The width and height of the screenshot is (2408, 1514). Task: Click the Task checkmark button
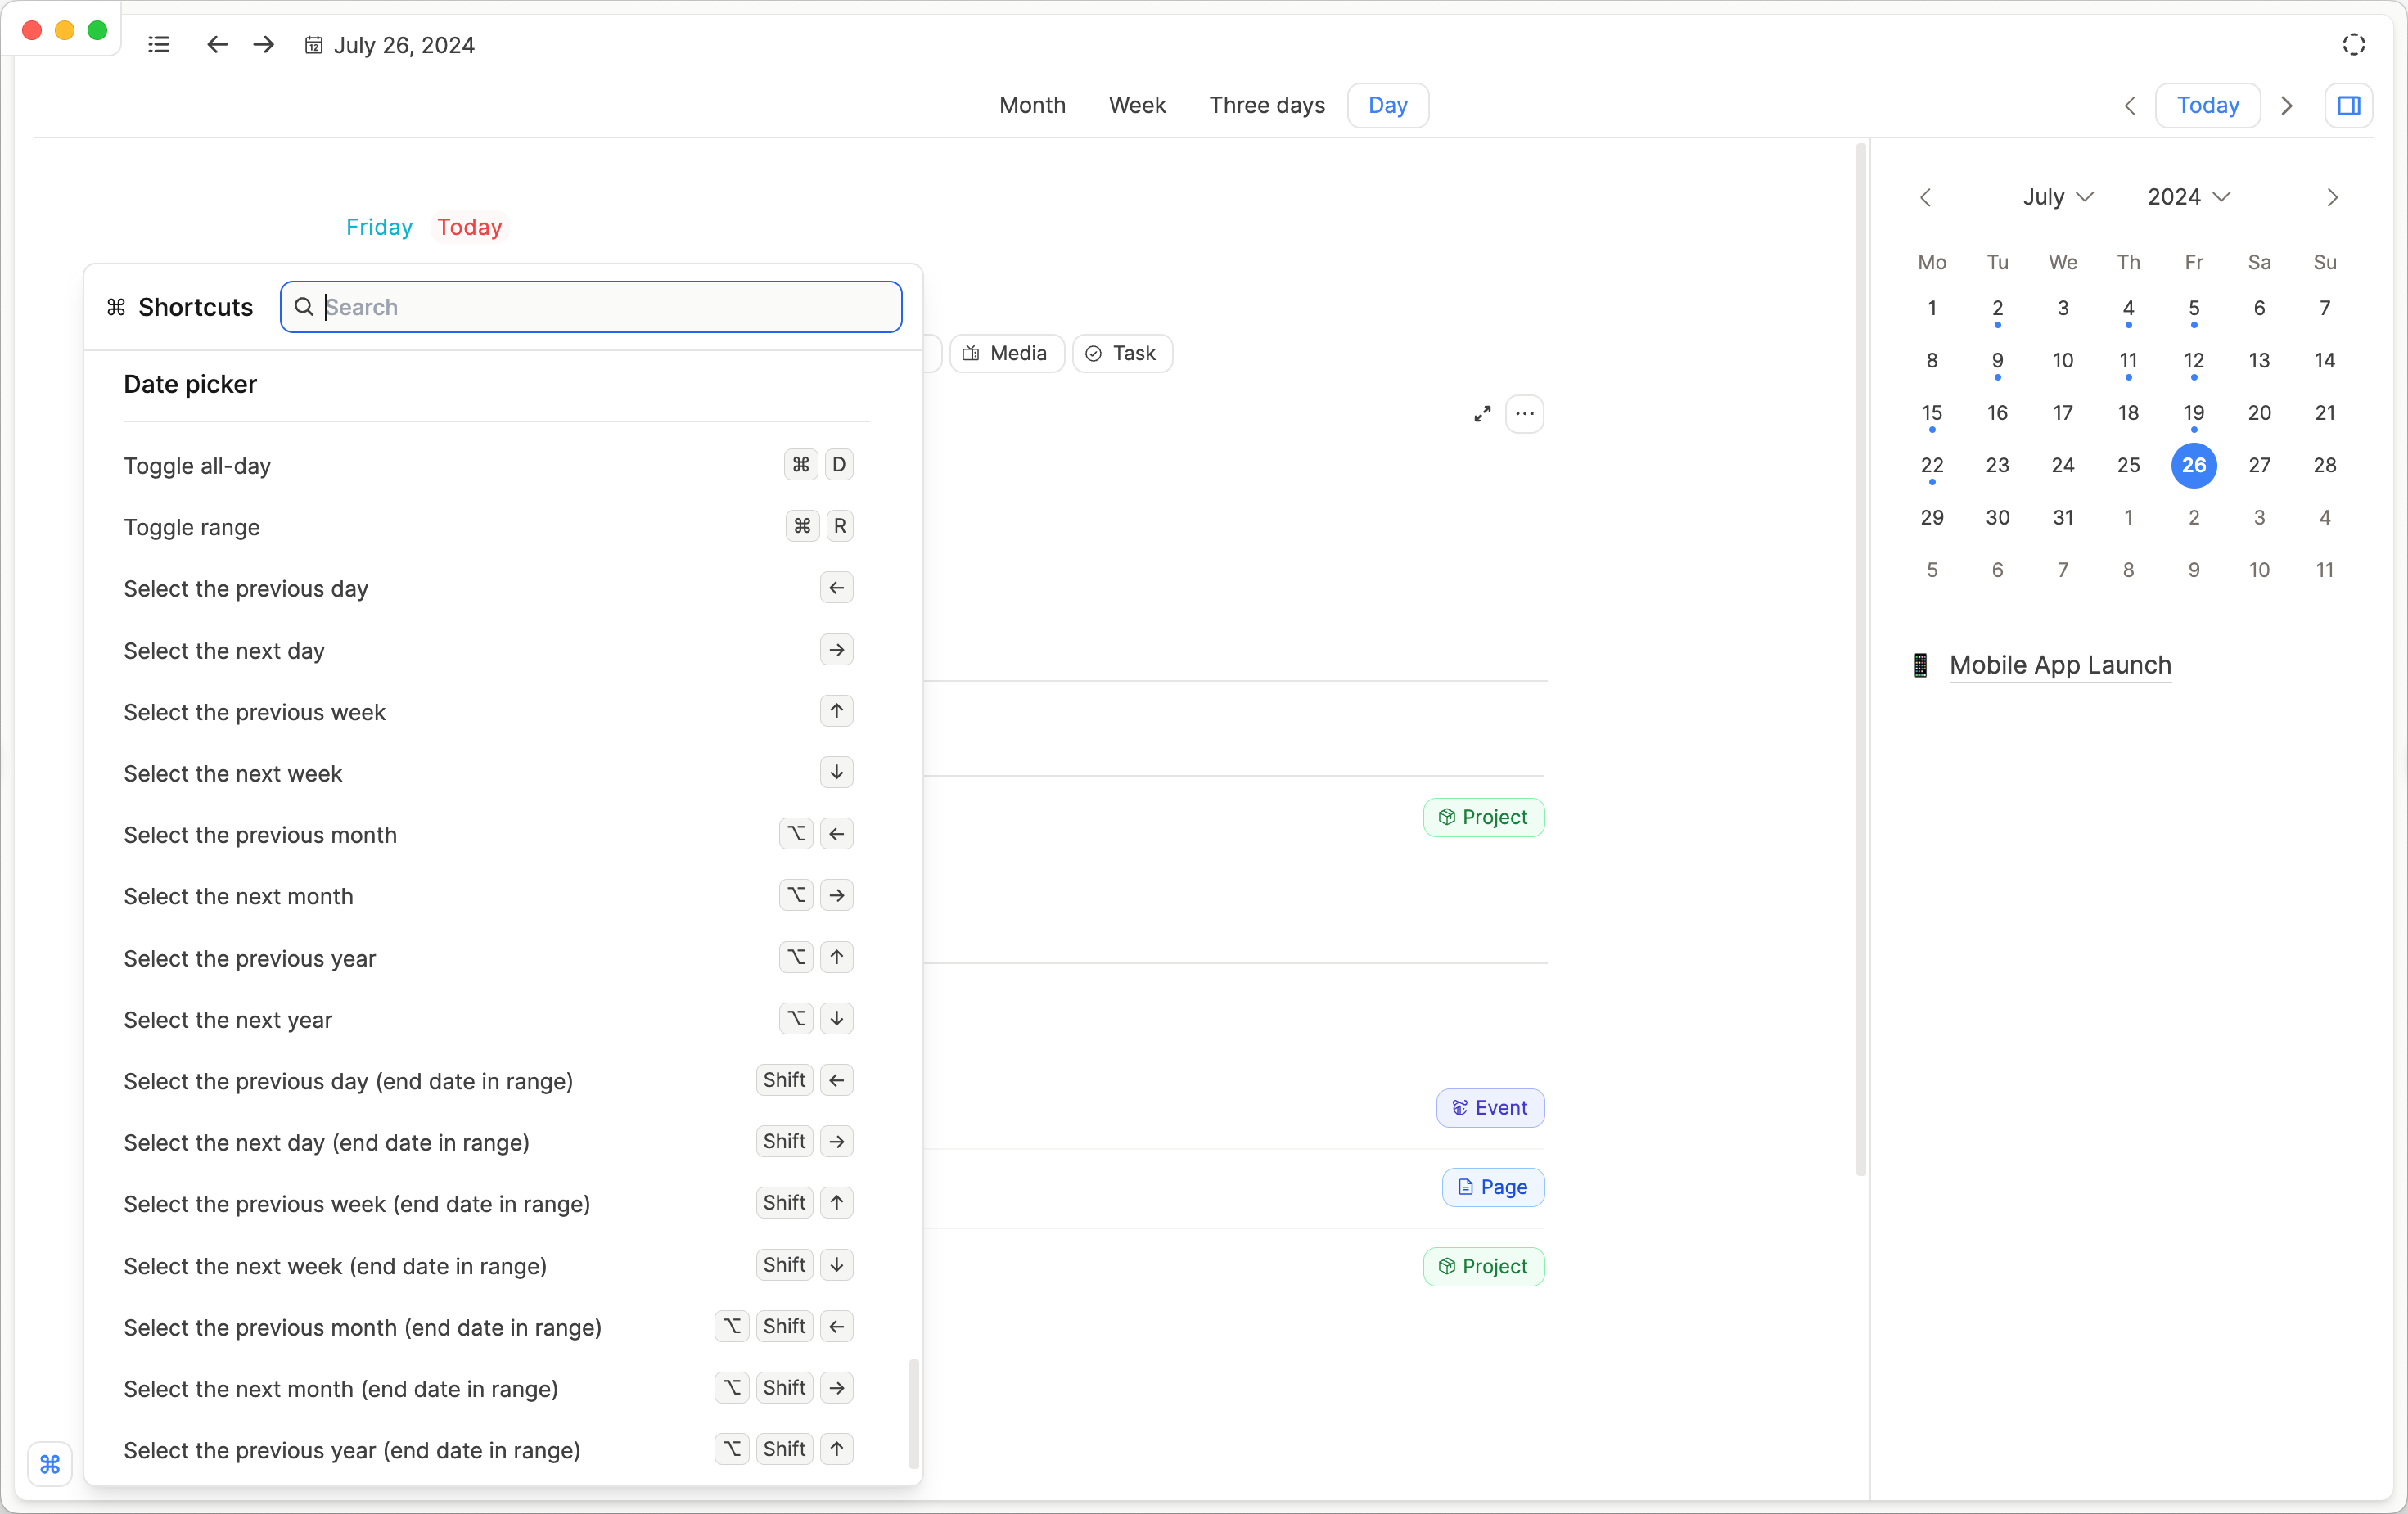1121,353
